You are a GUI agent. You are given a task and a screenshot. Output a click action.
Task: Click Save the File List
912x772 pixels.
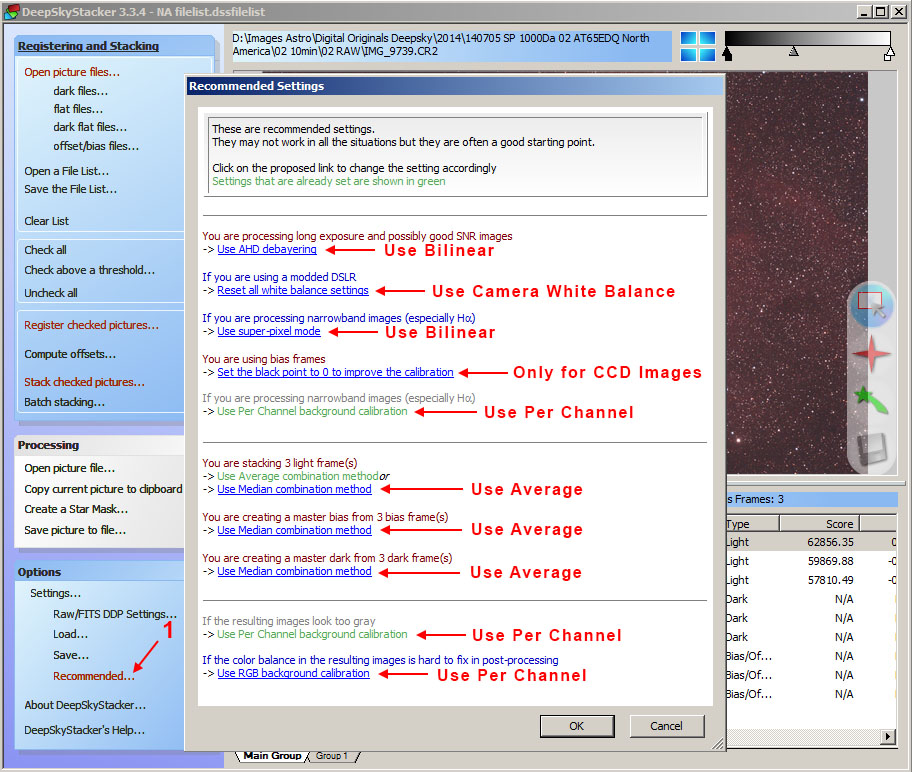pyautogui.click(x=70, y=189)
